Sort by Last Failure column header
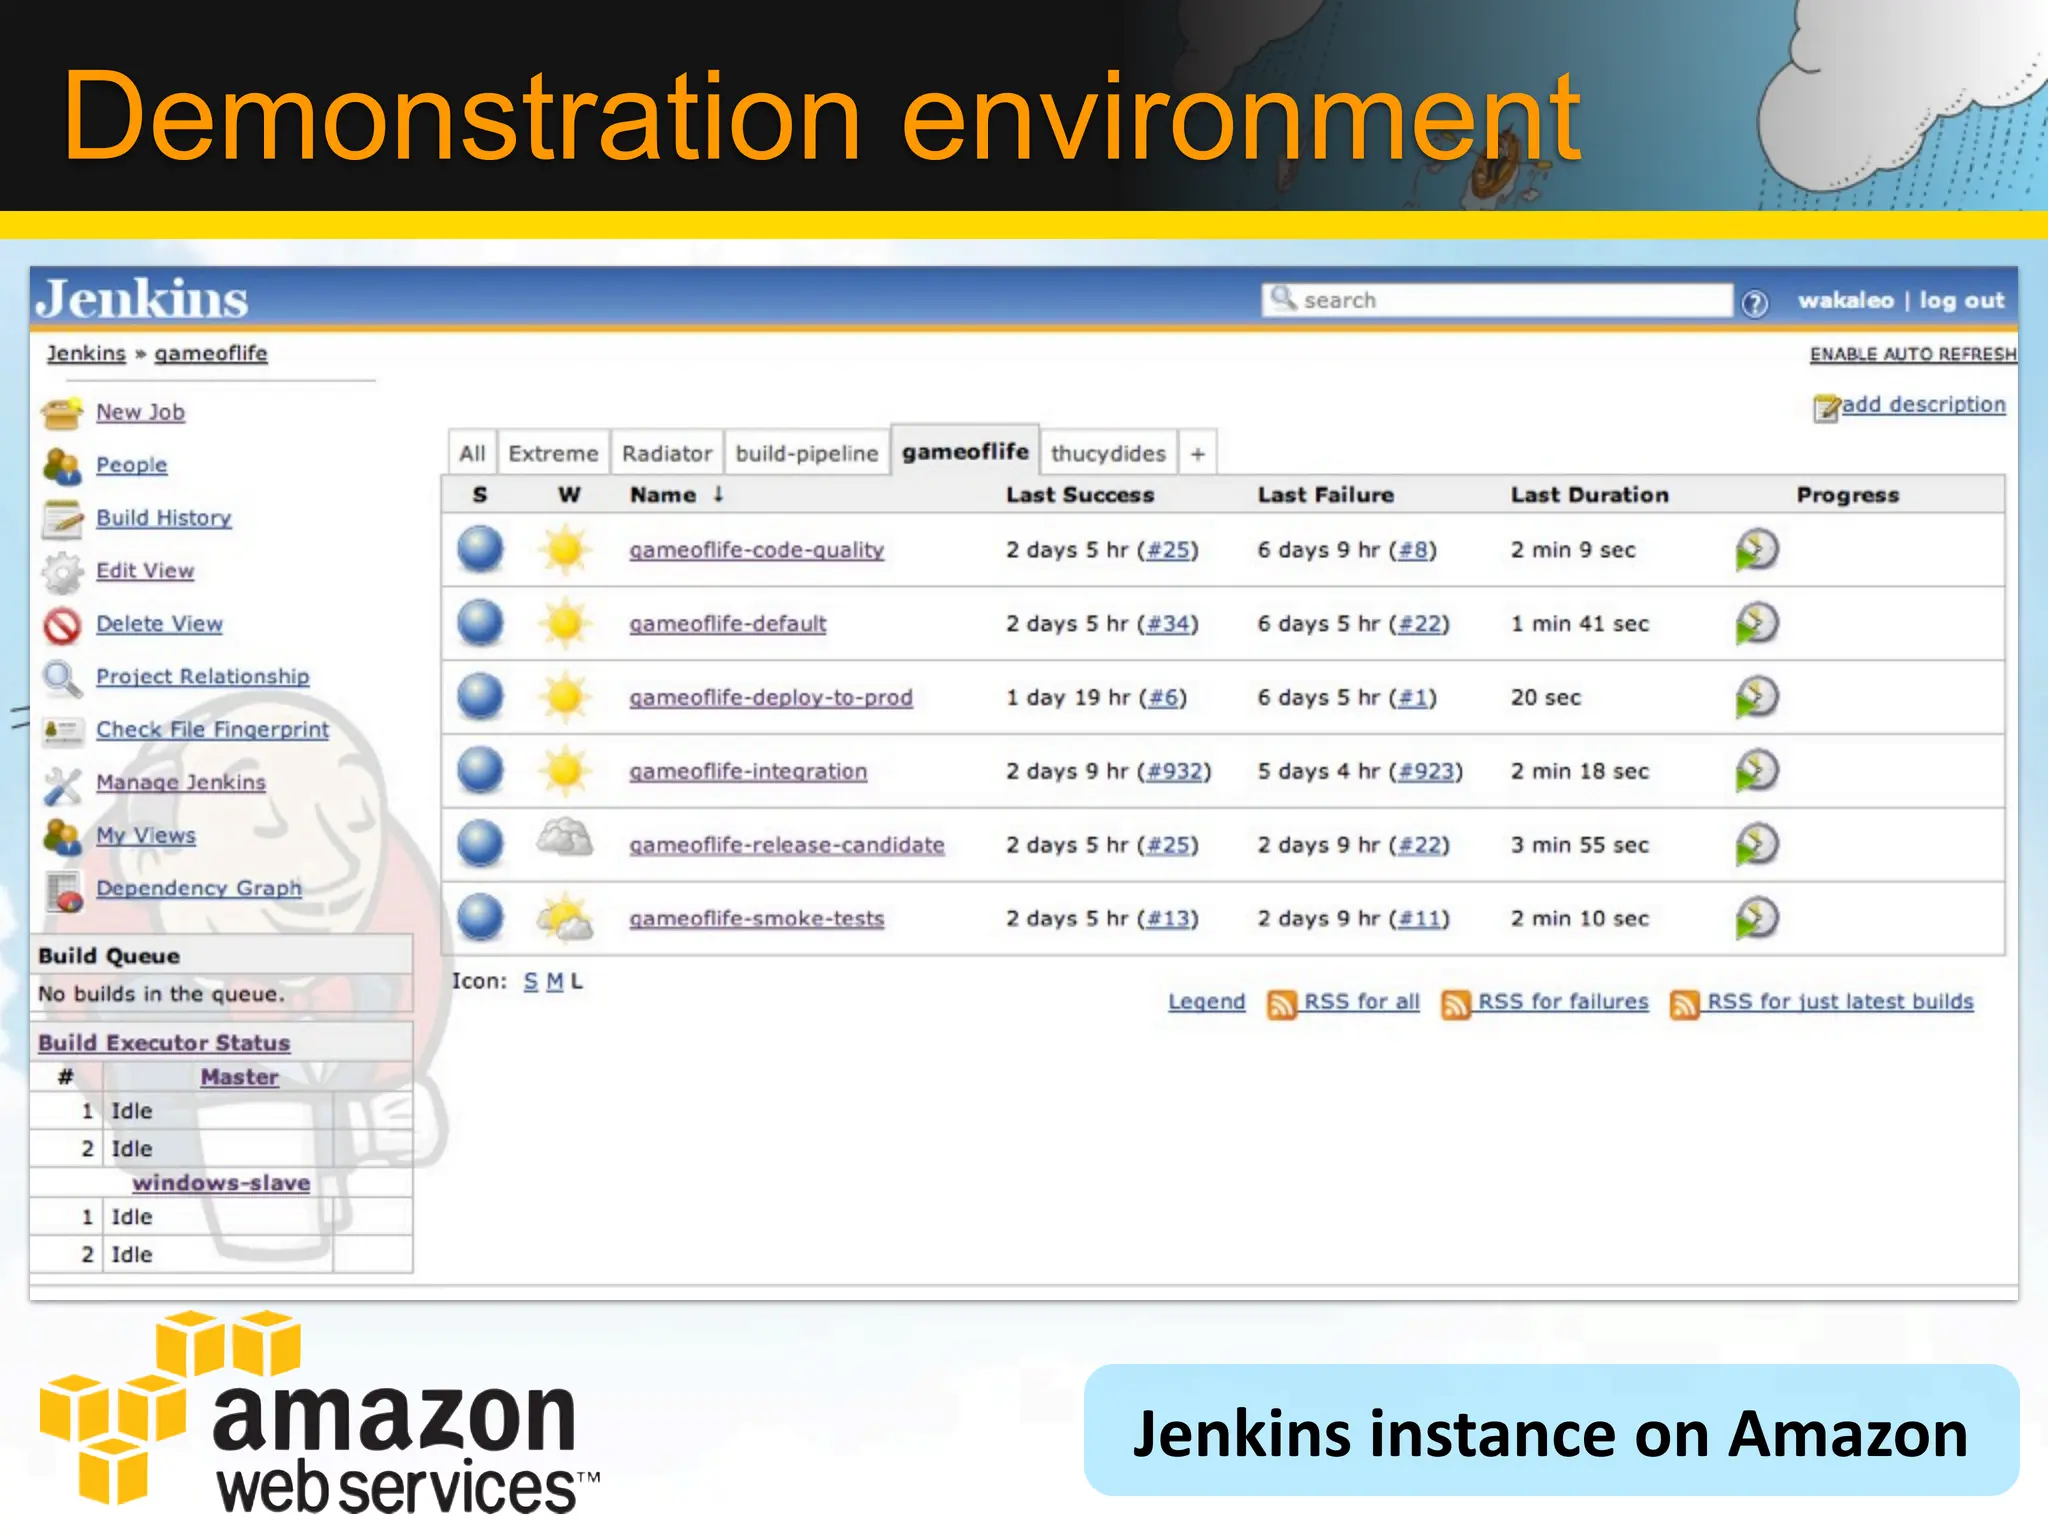The width and height of the screenshot is (2048, 1536). [1326, 495]
